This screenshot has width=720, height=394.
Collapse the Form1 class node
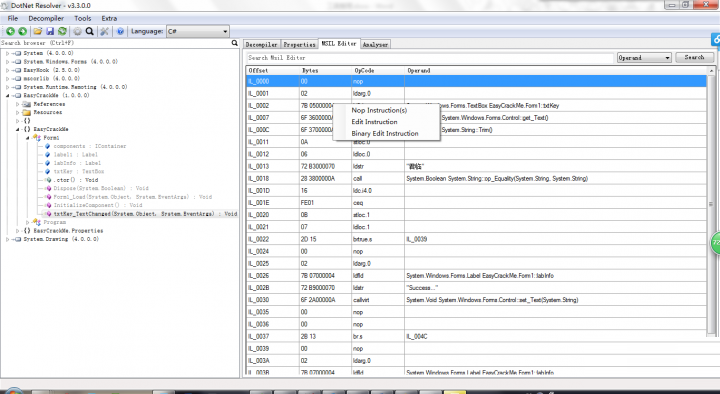tap(28, 138)
